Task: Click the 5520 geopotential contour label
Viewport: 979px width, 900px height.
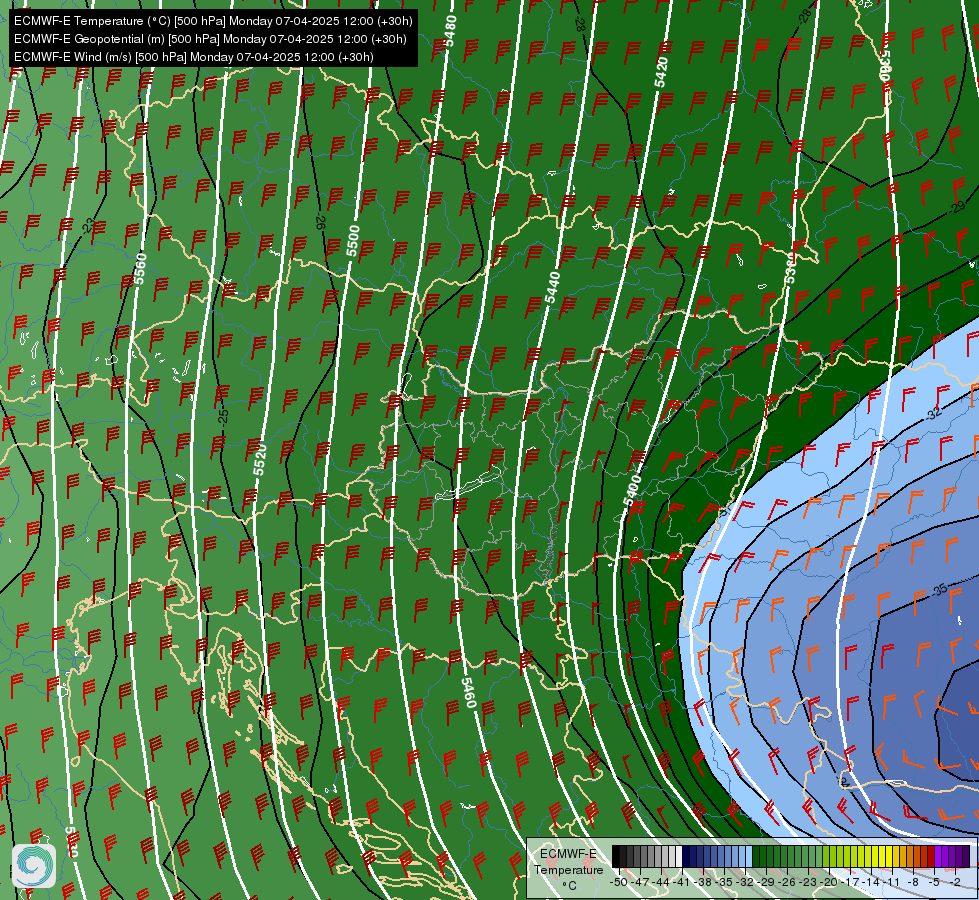Action: (x=260, y=459)
